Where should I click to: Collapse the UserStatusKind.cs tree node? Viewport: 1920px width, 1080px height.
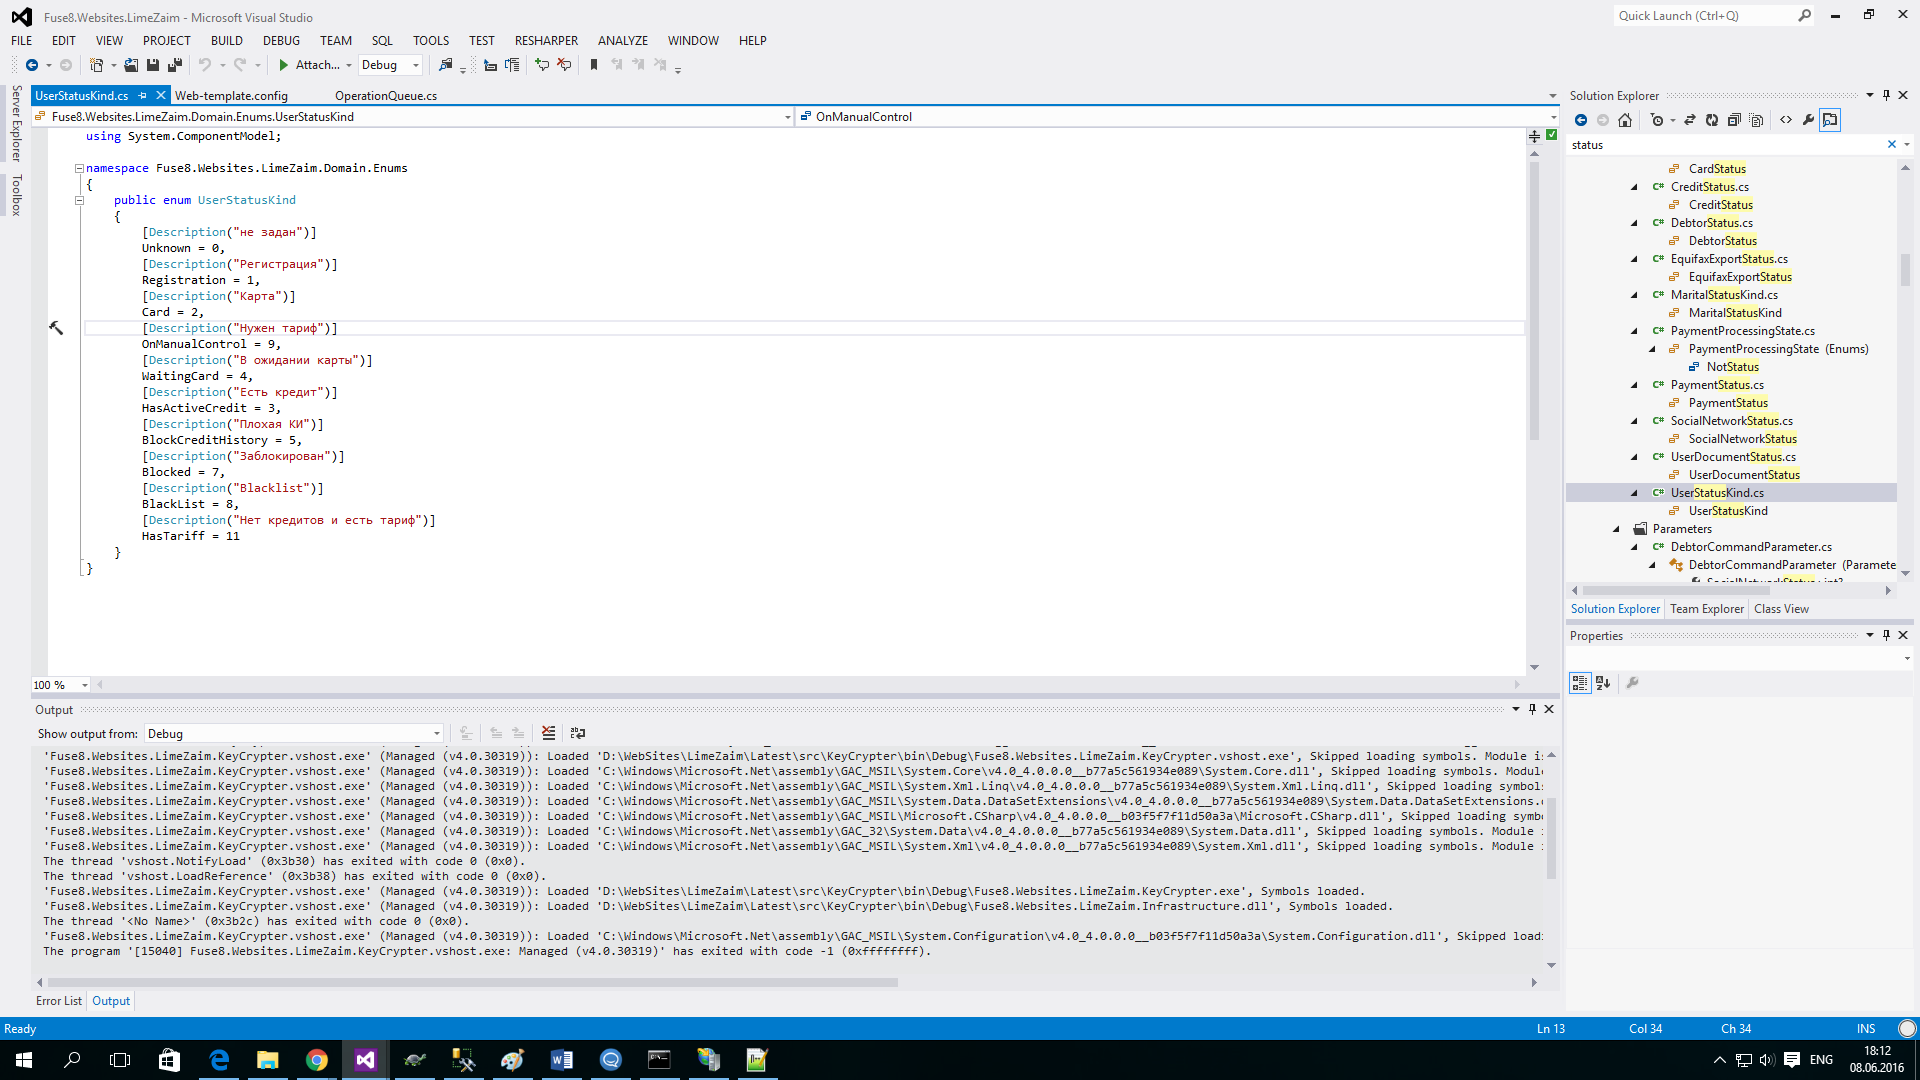click(x=1634, y=493)
